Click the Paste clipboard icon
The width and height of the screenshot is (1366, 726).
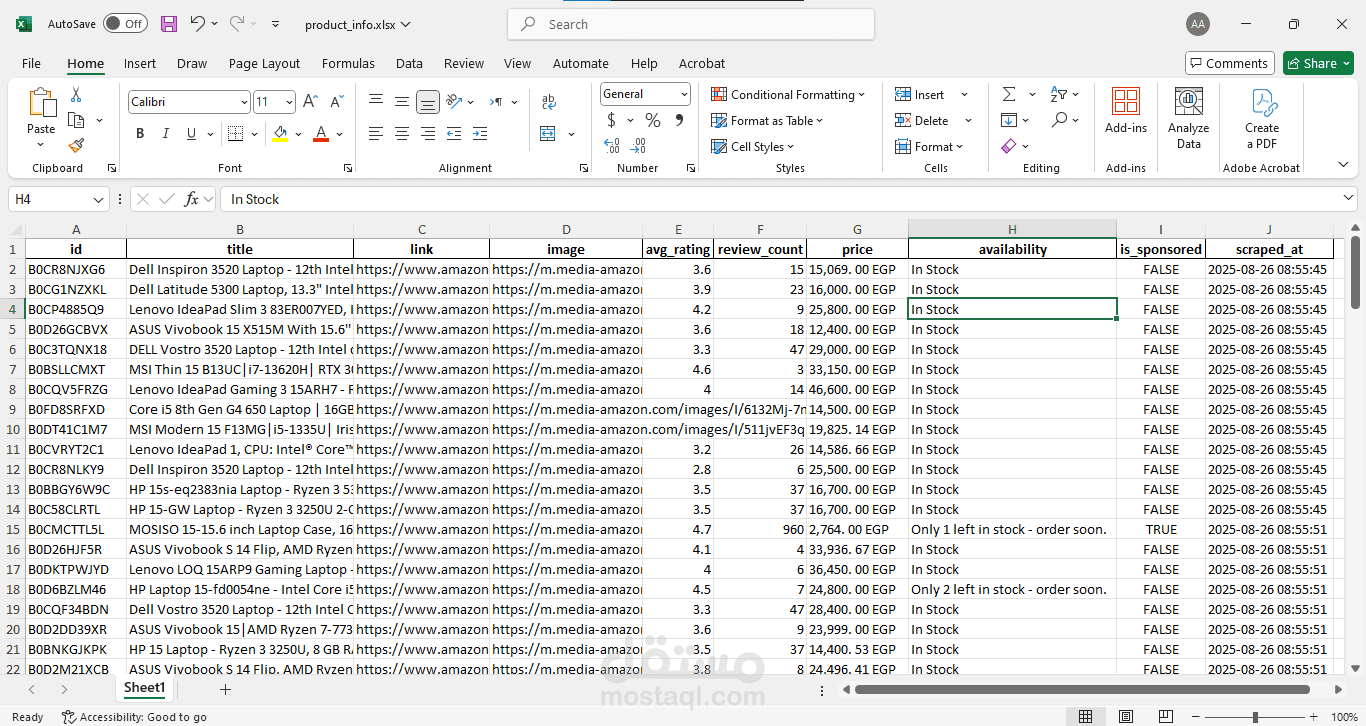tap(42, 103)
